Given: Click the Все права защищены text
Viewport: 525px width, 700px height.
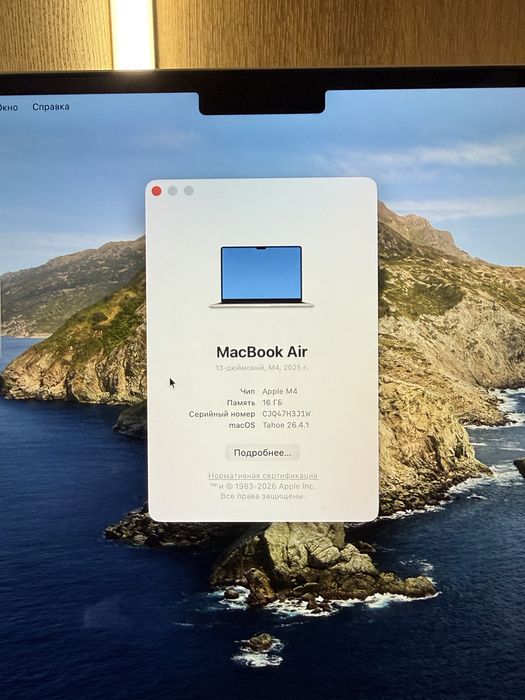Looking at the screenshot, I should [x=263, y=496].
